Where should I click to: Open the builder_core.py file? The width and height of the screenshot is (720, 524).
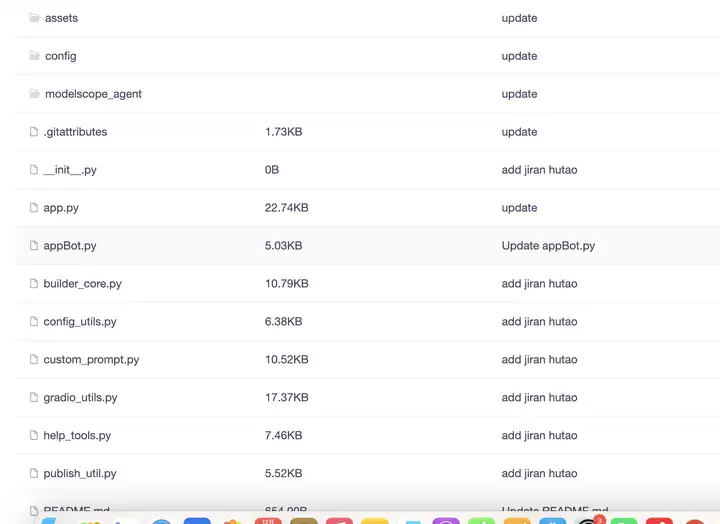83,284
